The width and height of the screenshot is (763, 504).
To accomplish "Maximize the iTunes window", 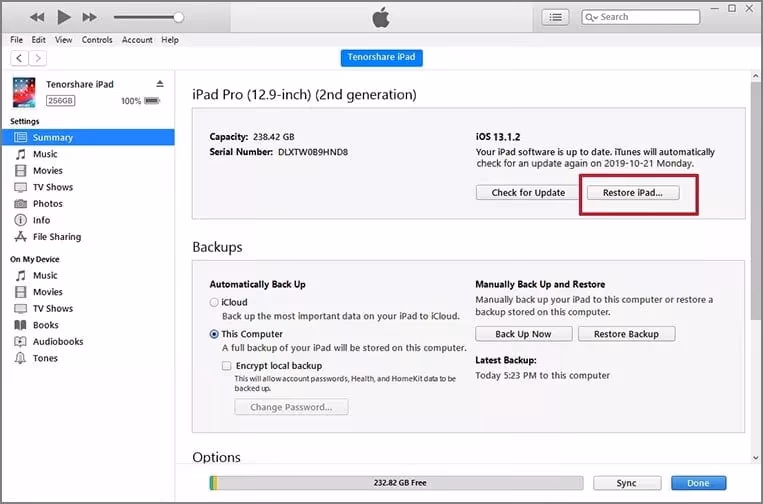I will [732, 8].
